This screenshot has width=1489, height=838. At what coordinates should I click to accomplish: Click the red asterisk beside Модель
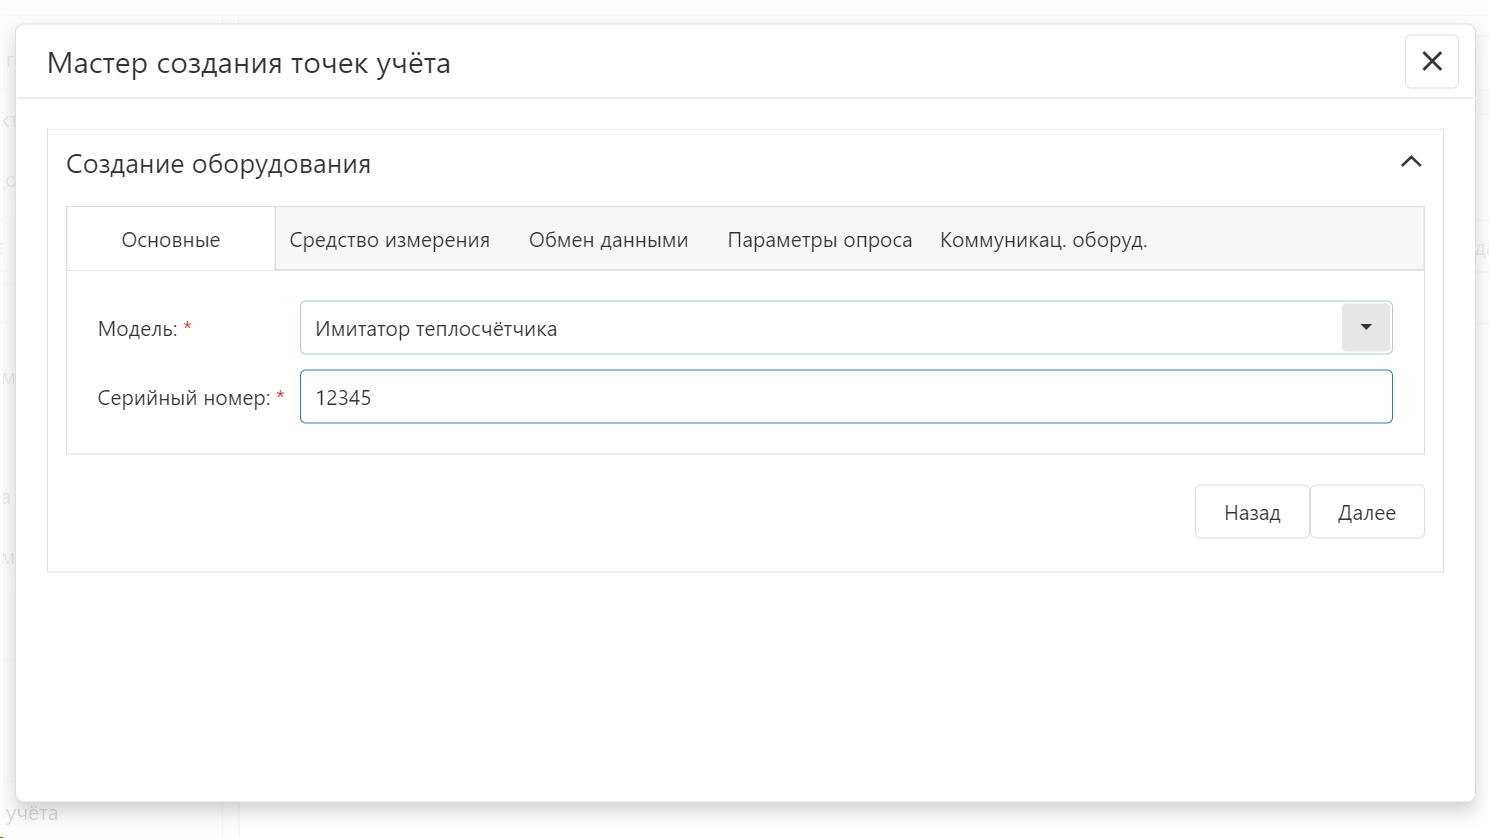[187, 327]
